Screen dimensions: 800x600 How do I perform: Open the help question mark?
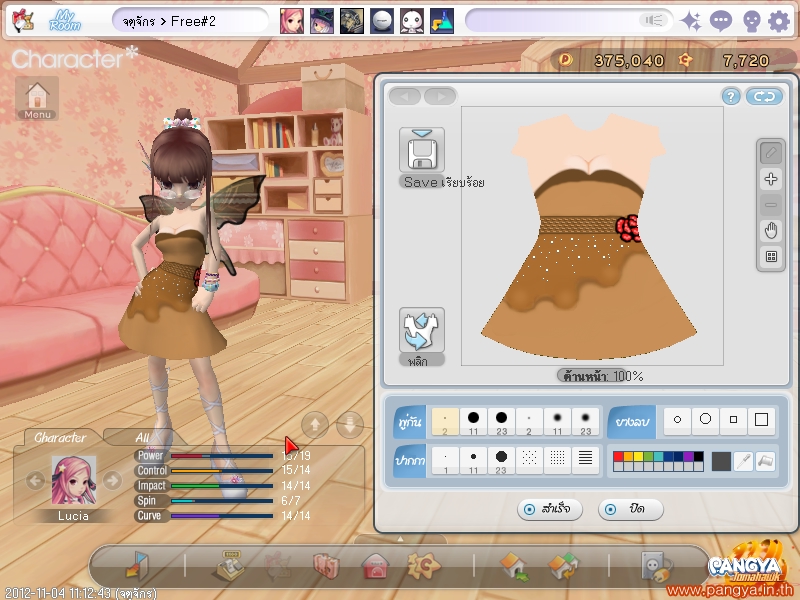[x=731, y=96]
